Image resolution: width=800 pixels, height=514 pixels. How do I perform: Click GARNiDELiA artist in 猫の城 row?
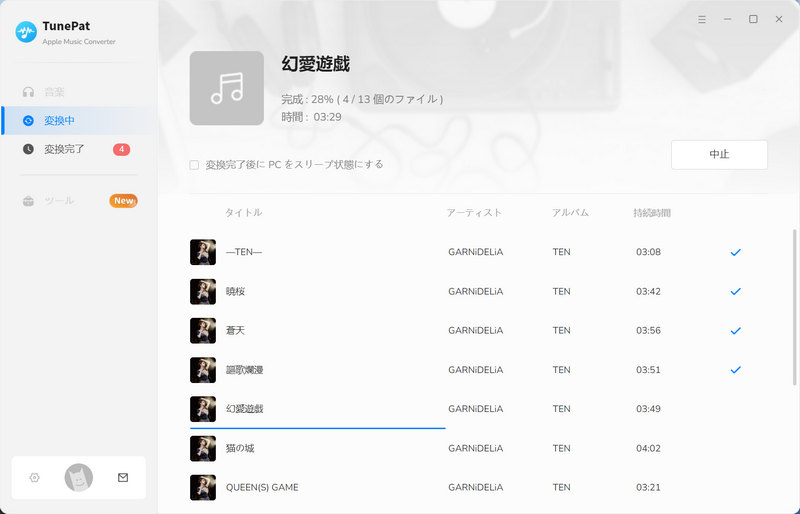tap(476, 448)
